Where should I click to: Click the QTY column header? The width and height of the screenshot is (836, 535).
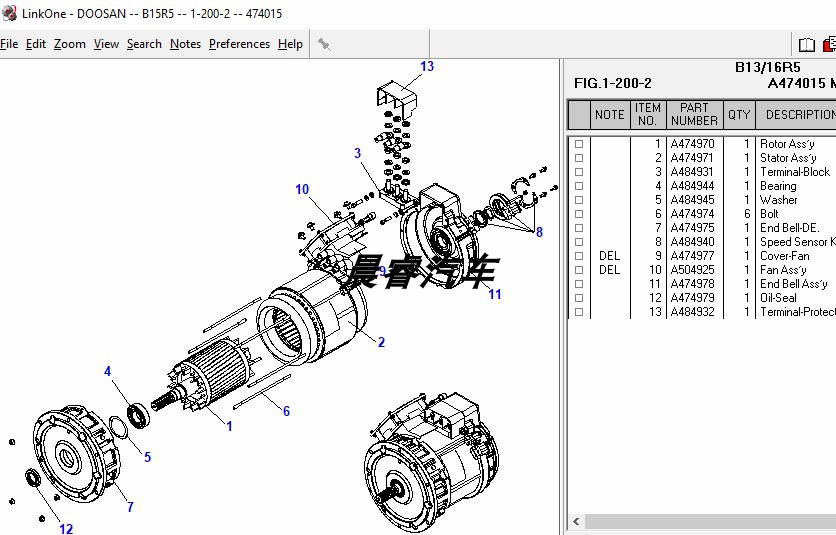(x=739, y=115)
